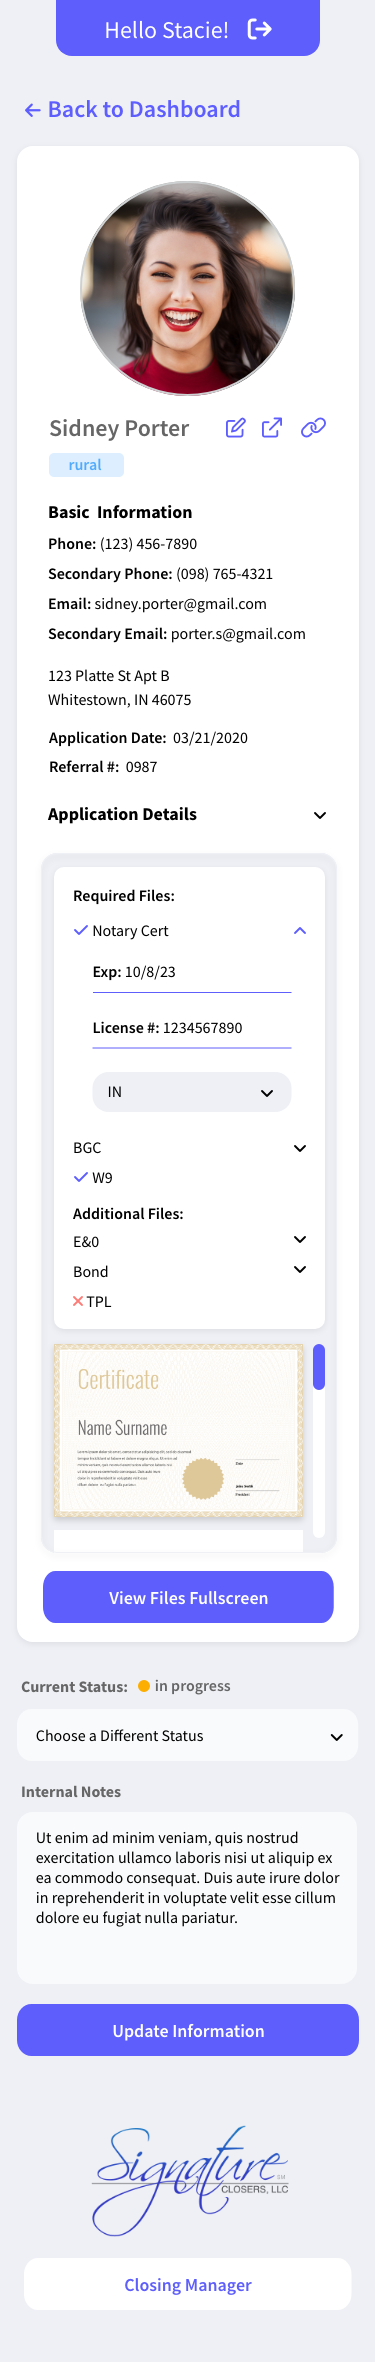Expand the BGC file row
The height and width of the screenshot is (2362, 375).
tap(189, 1148)
